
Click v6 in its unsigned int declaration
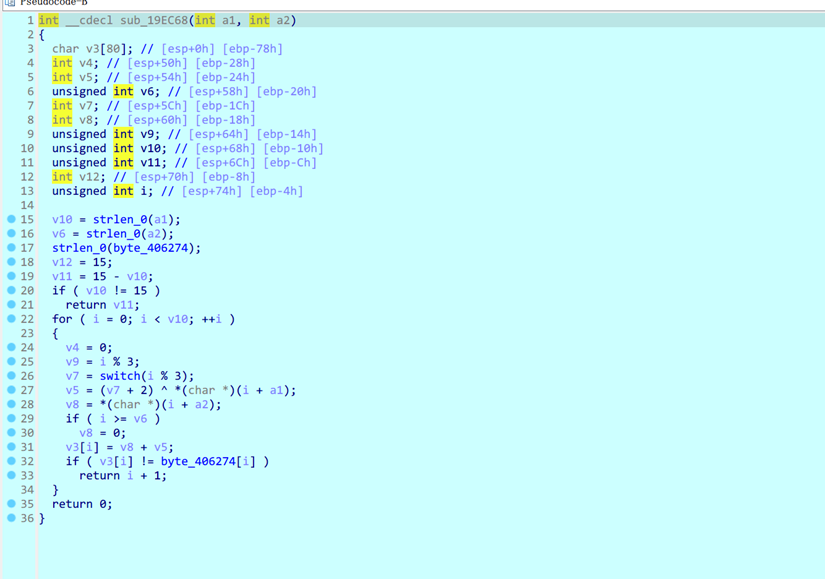pyautogui.click(x=147, y=92)
